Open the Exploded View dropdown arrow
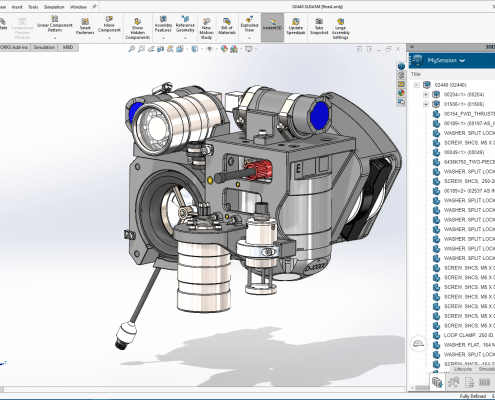This screenshot has height=400, width=495. (249, 38)
